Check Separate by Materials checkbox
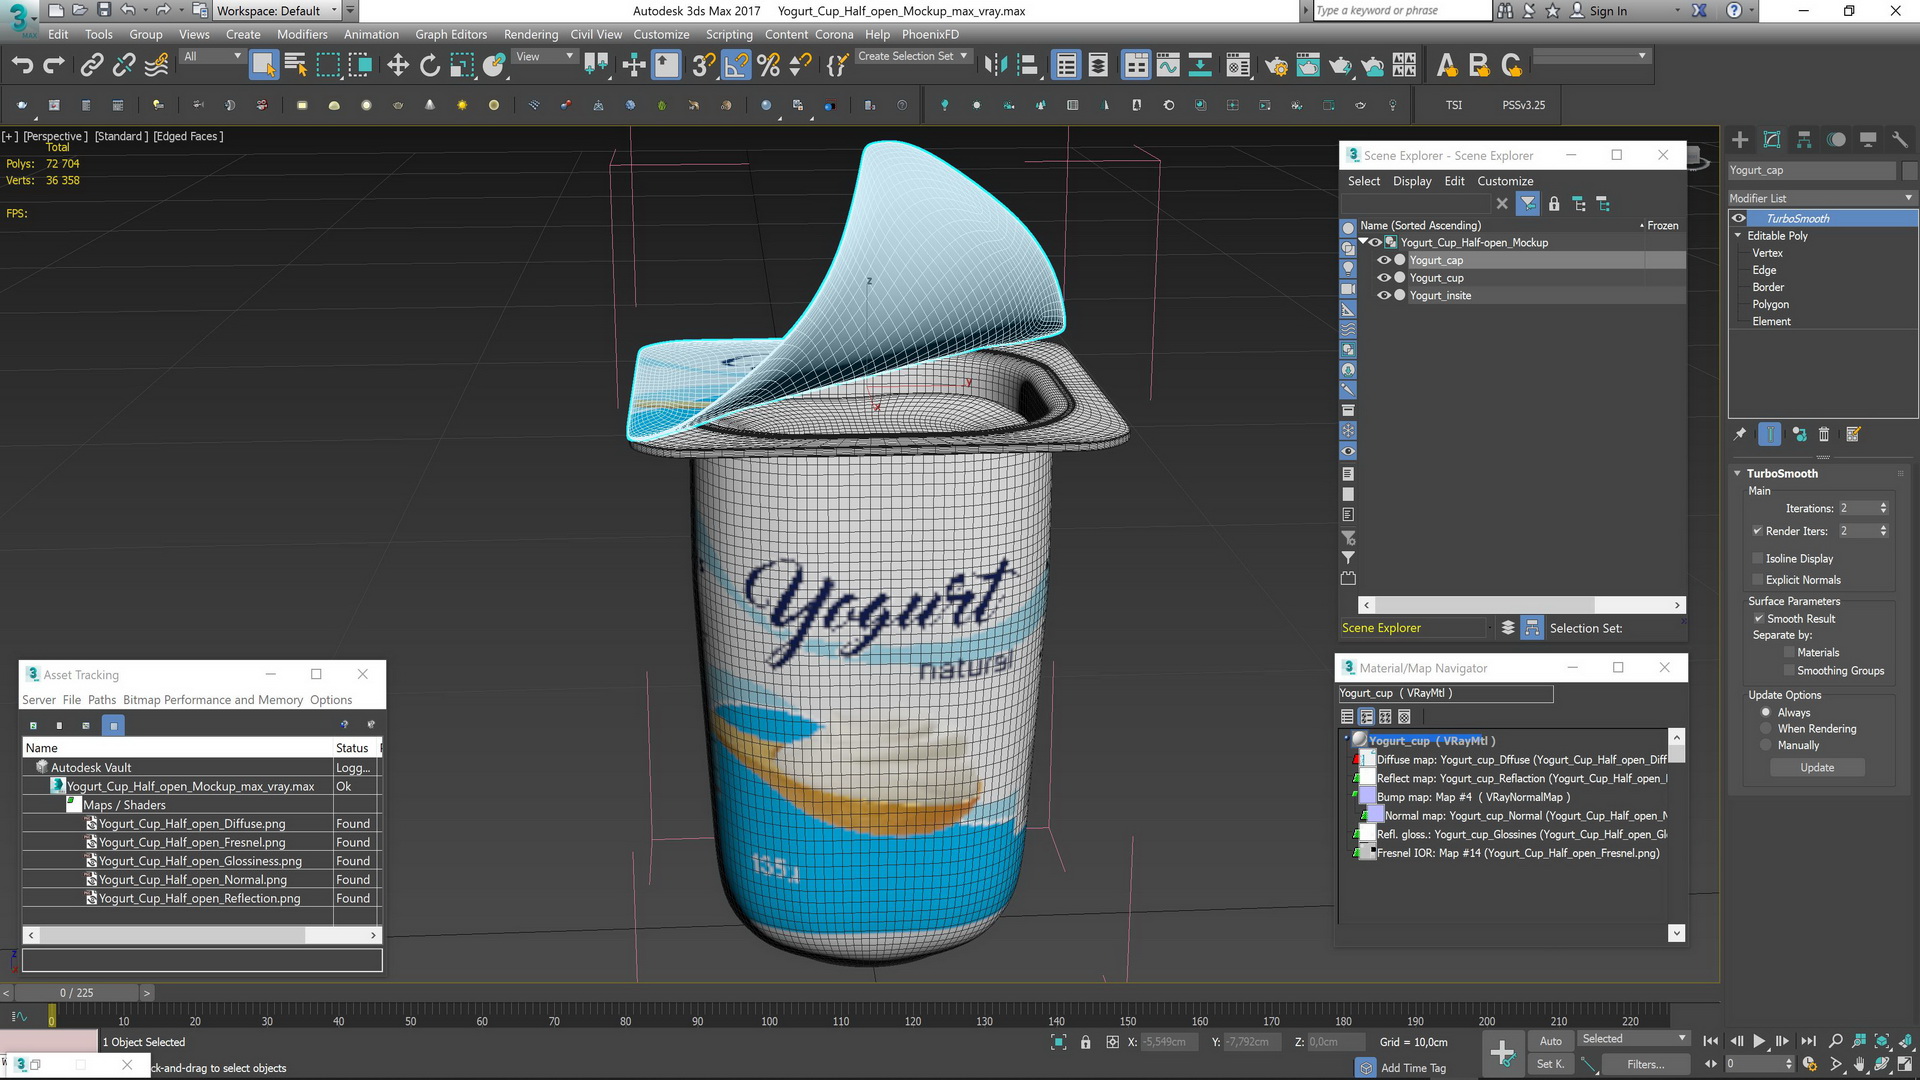 pos(1789,653)
